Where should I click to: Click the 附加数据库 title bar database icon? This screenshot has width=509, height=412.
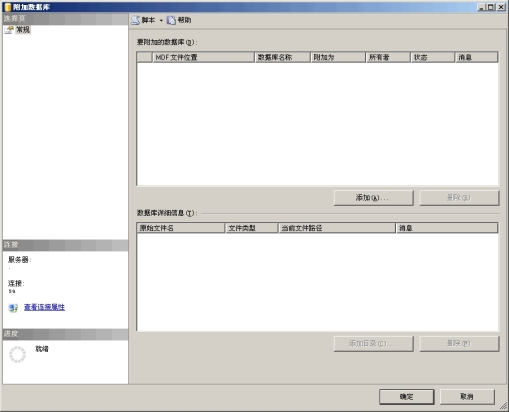click(x=7, y=7)
